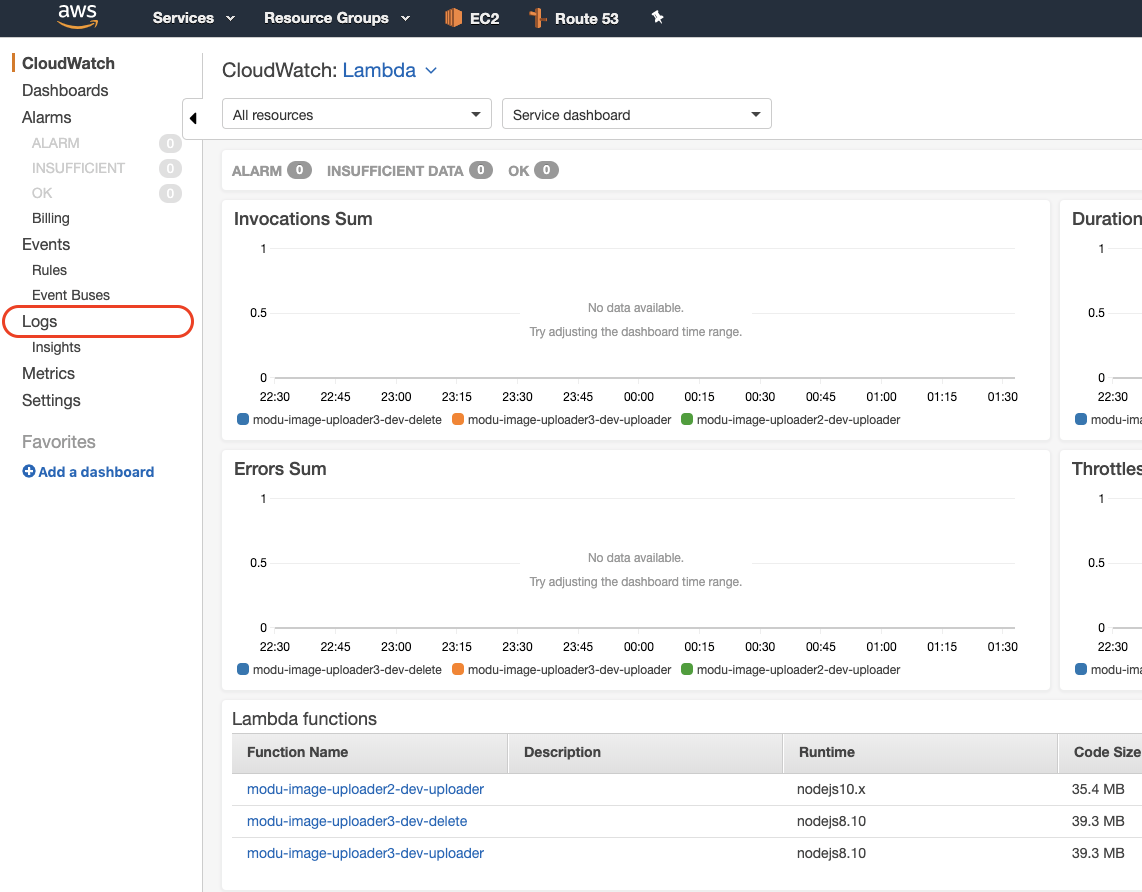Open Logs in the sidebar

[x=39, y=321]
